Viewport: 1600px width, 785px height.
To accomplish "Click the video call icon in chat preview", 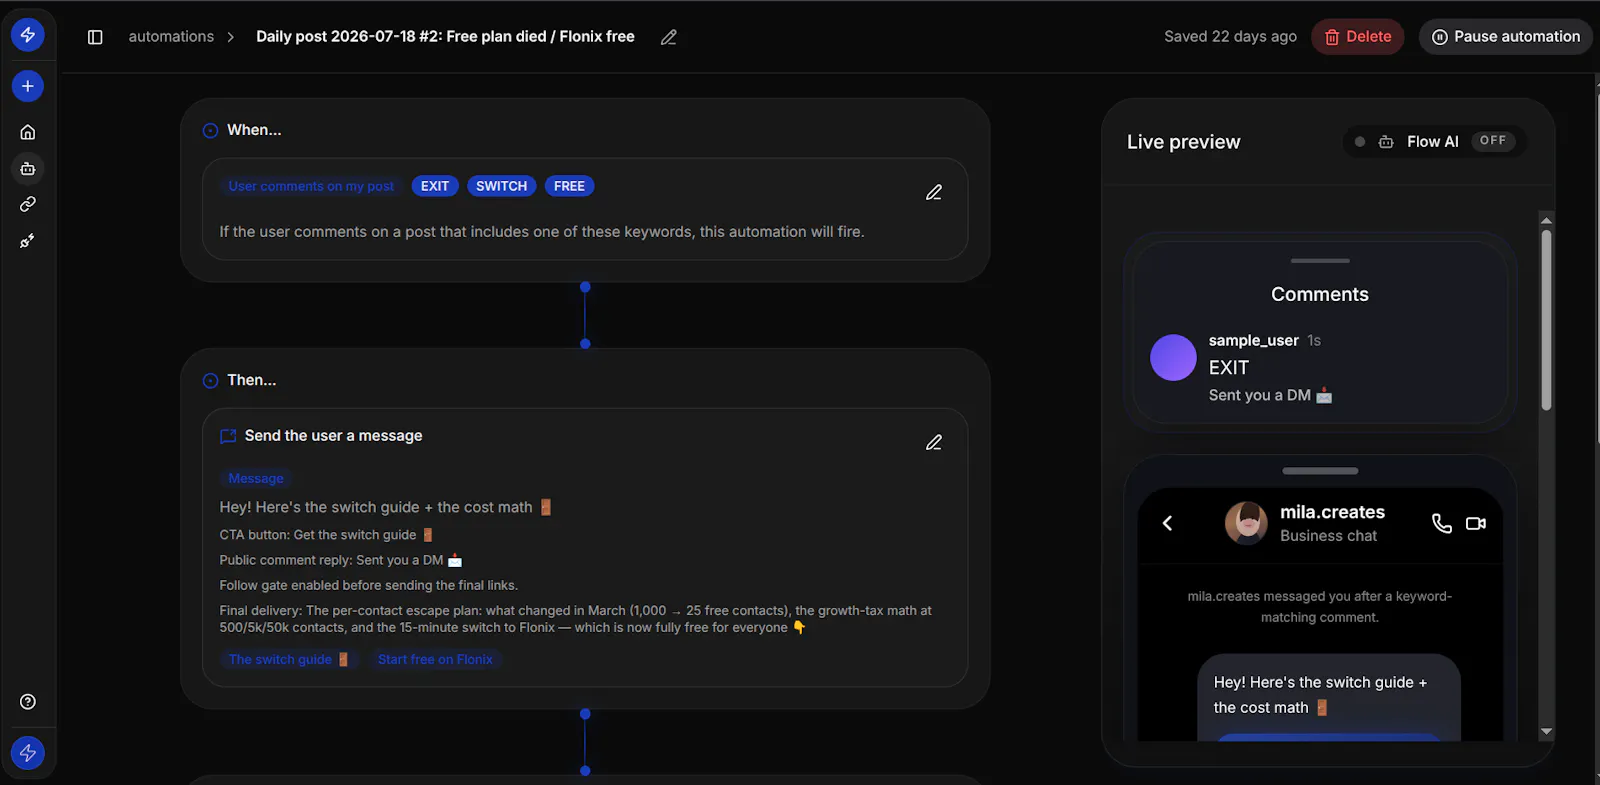I will [1476, 523].
